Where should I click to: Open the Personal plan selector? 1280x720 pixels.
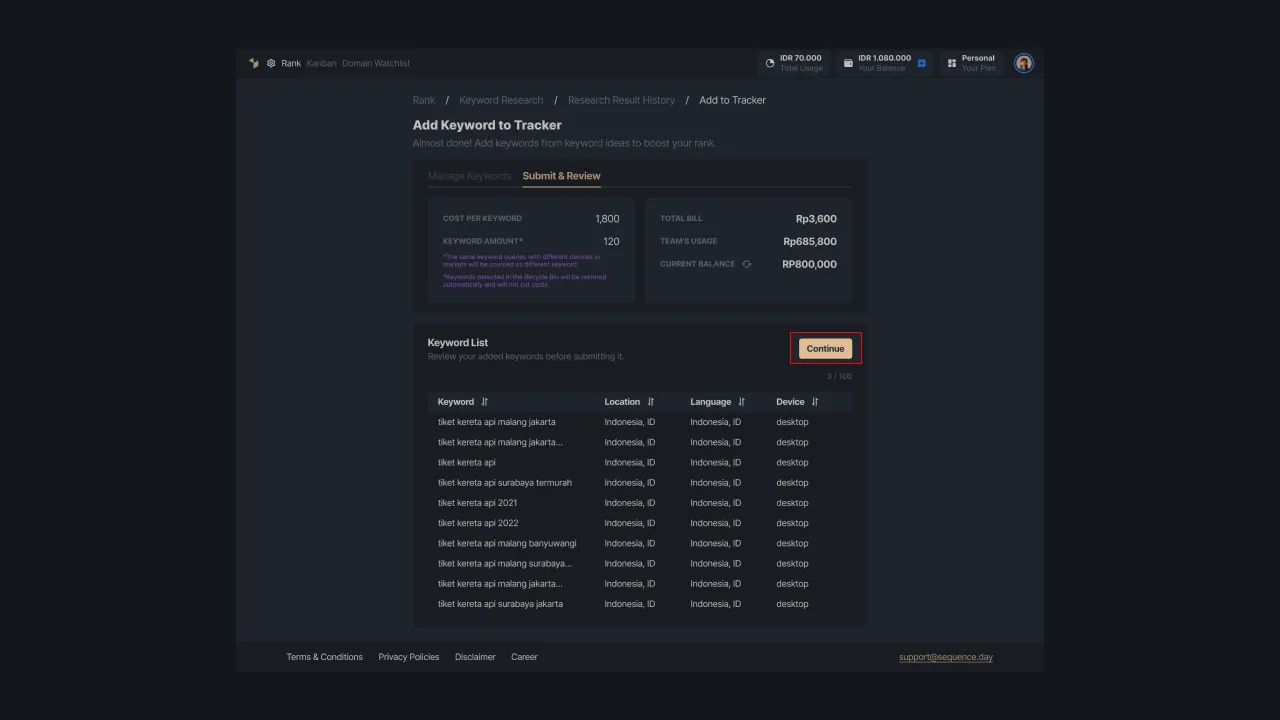[x=971, y=63]
